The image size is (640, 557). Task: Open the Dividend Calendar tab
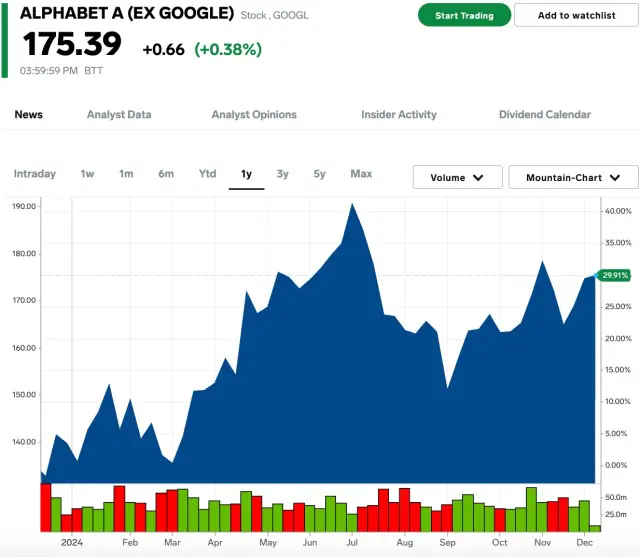[x=545, y=115]
